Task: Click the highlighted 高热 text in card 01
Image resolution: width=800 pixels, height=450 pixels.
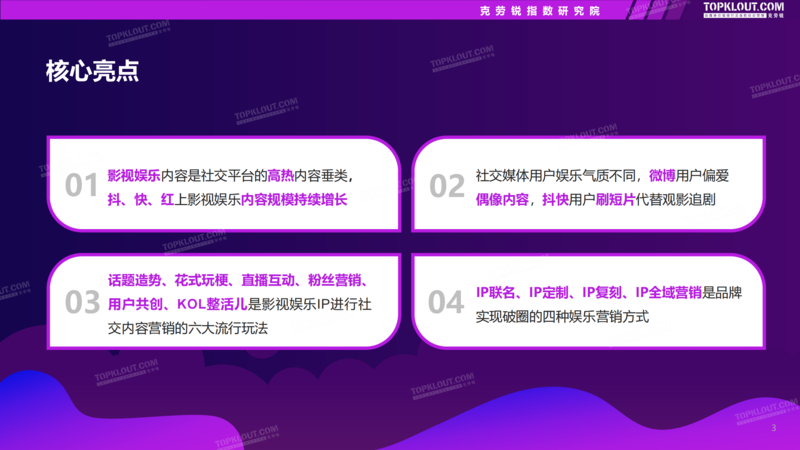Action: coord(281,176)
